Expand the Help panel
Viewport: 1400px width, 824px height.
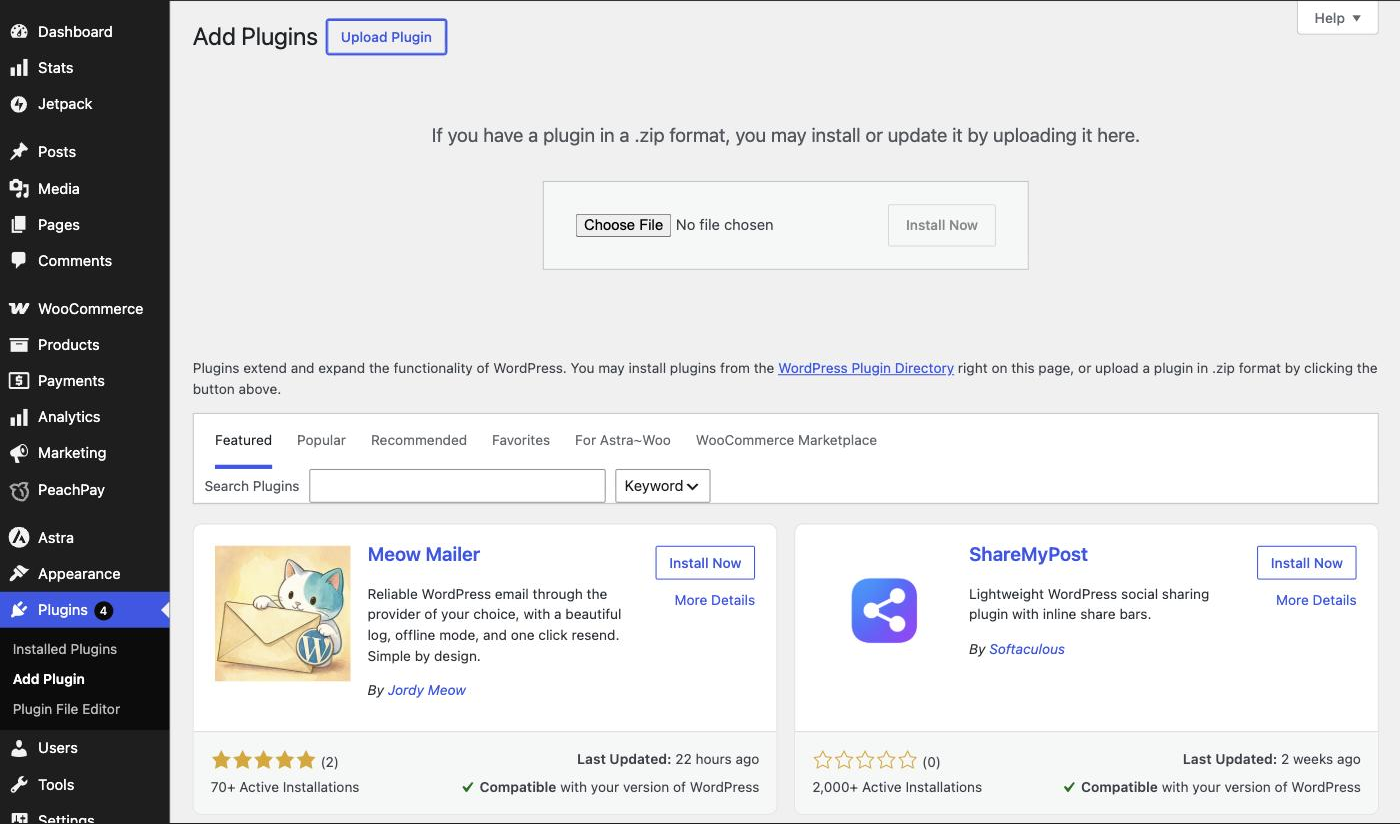1338,18
